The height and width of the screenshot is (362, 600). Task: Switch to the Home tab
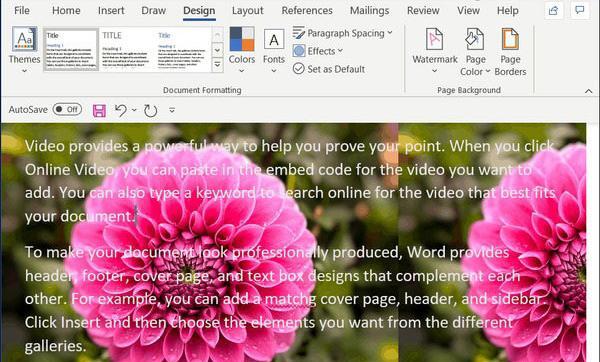(x=66, y=10)
